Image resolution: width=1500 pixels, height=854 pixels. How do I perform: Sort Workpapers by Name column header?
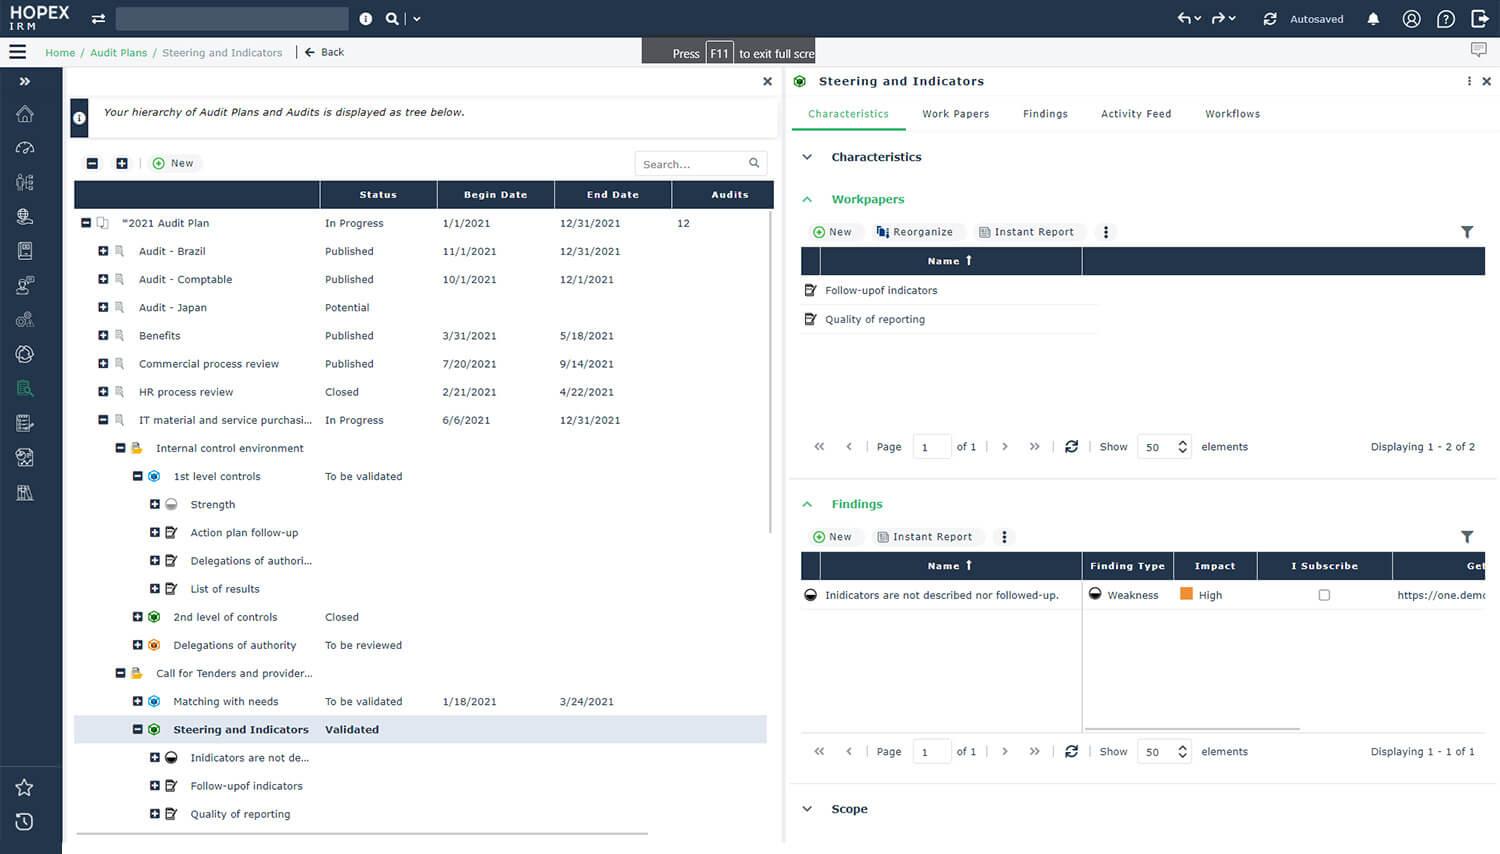(x=950, y=261)
